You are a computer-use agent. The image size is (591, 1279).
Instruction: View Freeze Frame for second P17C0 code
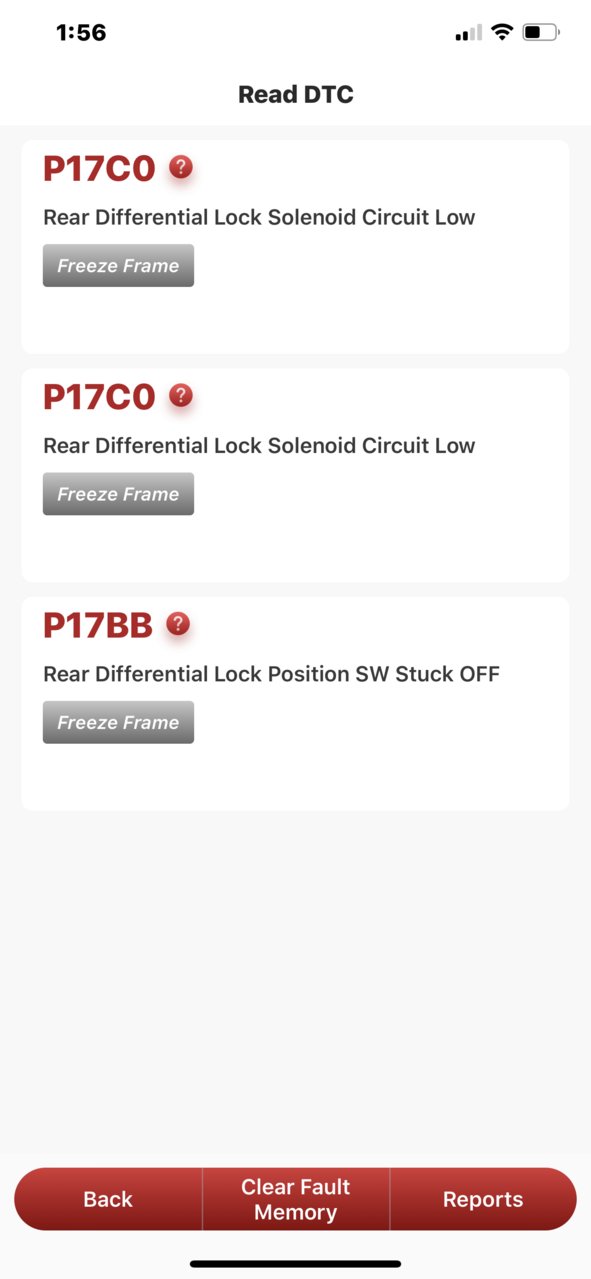(118, 494)
